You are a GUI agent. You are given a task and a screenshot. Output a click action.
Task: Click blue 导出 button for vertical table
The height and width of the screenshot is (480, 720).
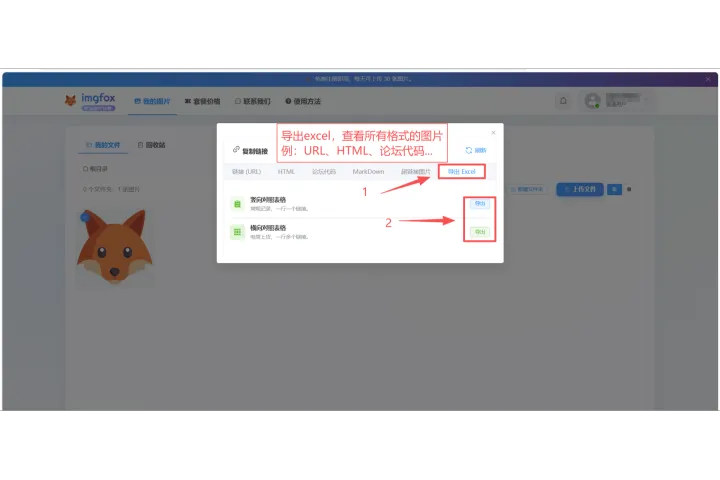(480, 203)
